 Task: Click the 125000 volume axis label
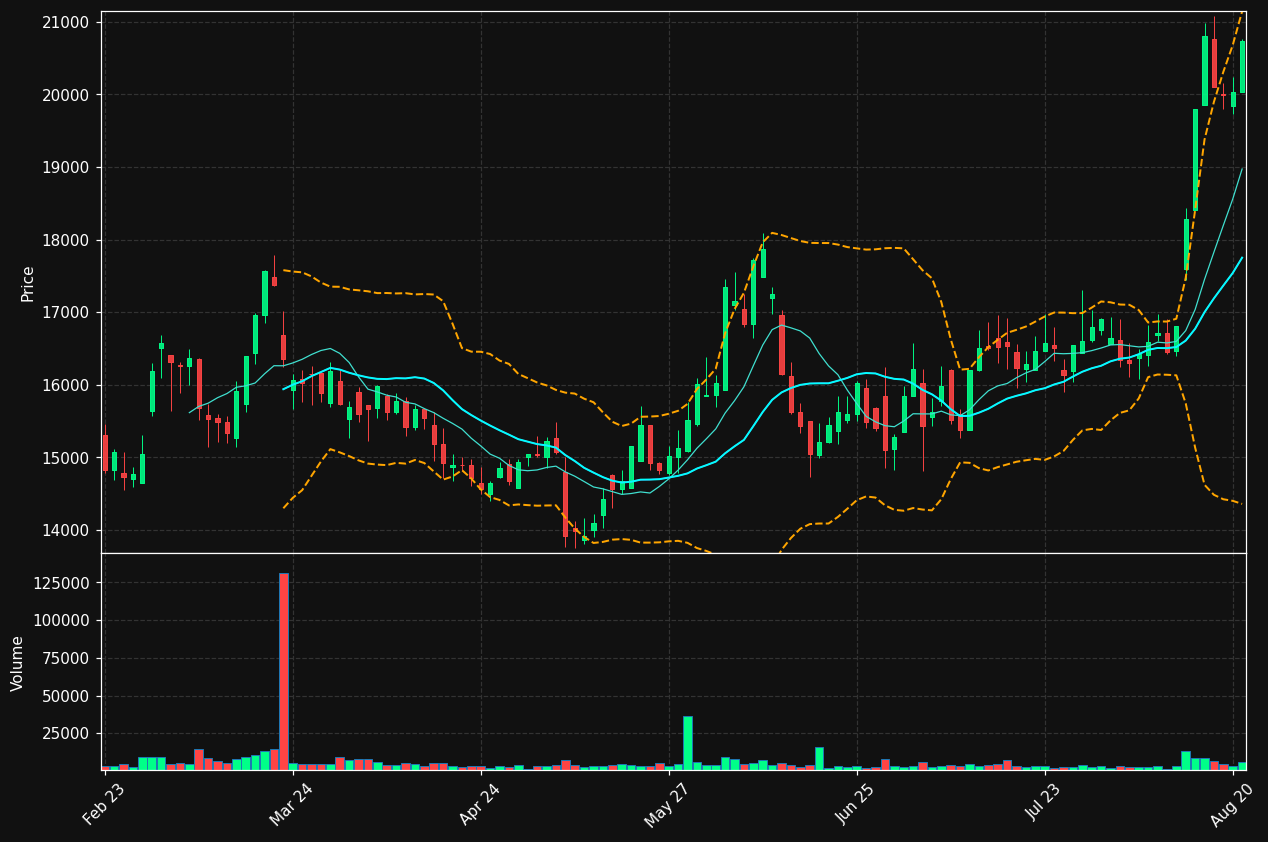pos(63,583)
